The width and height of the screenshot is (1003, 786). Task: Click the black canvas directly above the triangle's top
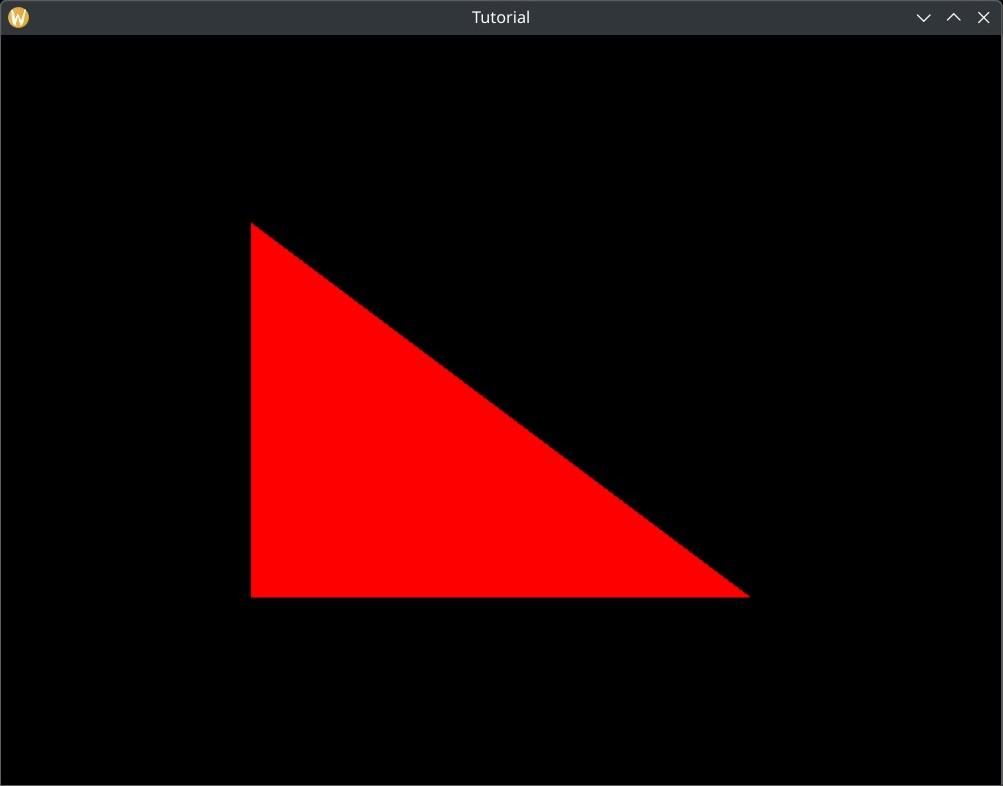click(x=252, y=130)
